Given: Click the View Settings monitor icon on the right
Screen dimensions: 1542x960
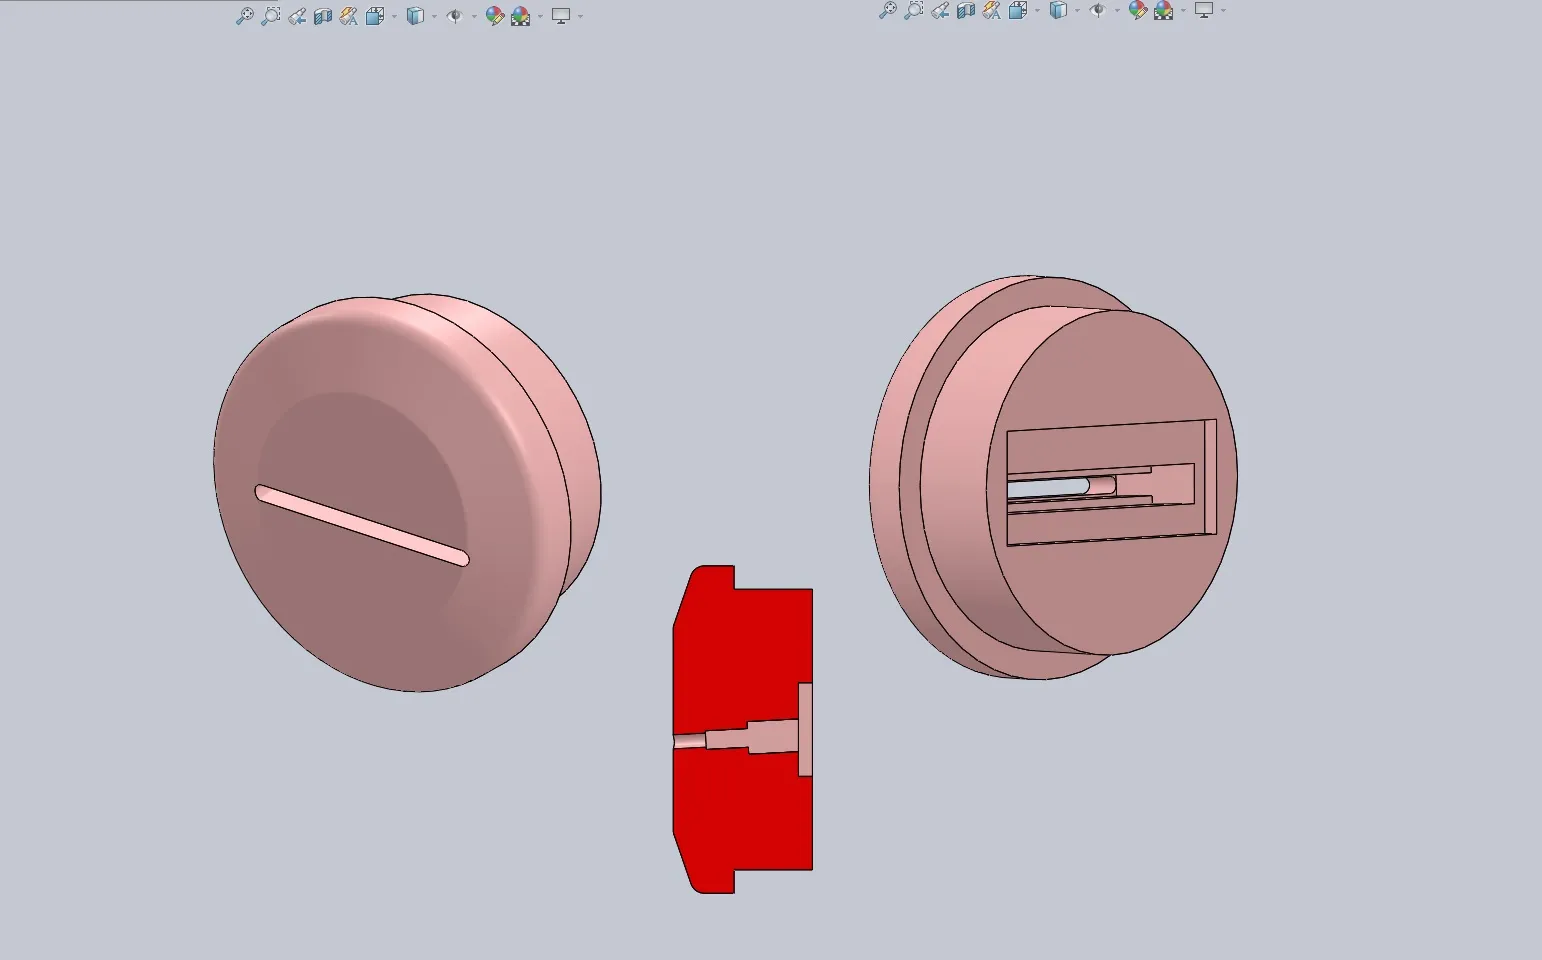Looking at the screenshot, I should (x=1204, y=12).
